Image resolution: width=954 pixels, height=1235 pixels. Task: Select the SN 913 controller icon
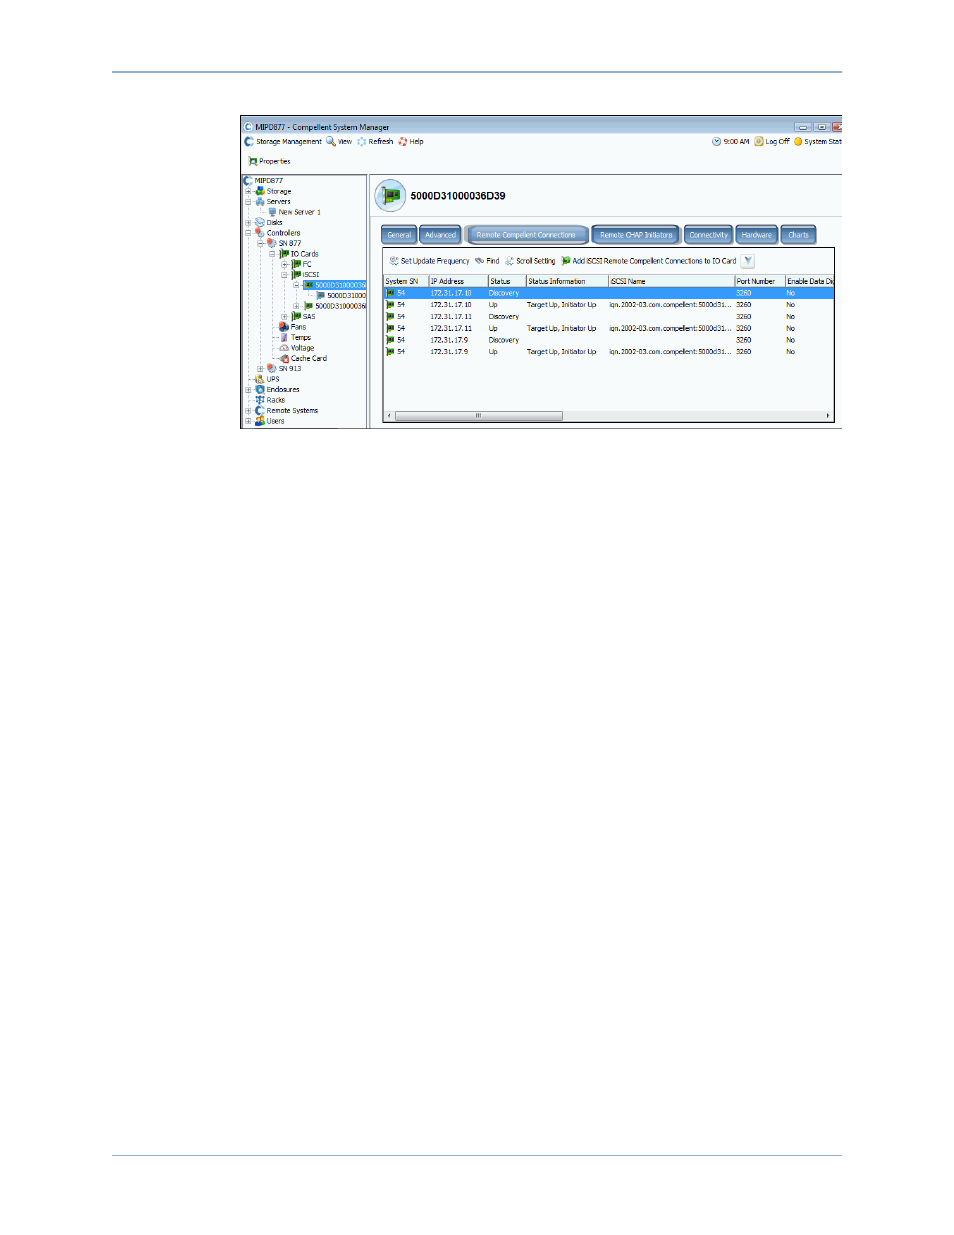(272, 369)
